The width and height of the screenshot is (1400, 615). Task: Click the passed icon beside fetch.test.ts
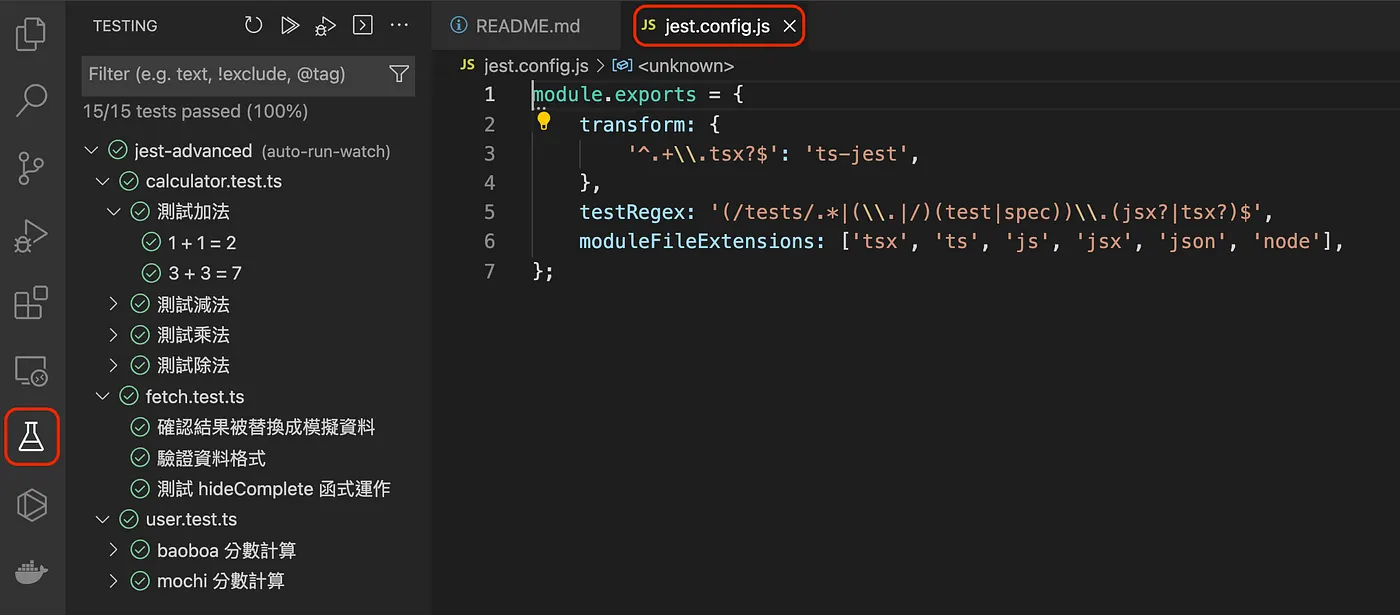129,397
